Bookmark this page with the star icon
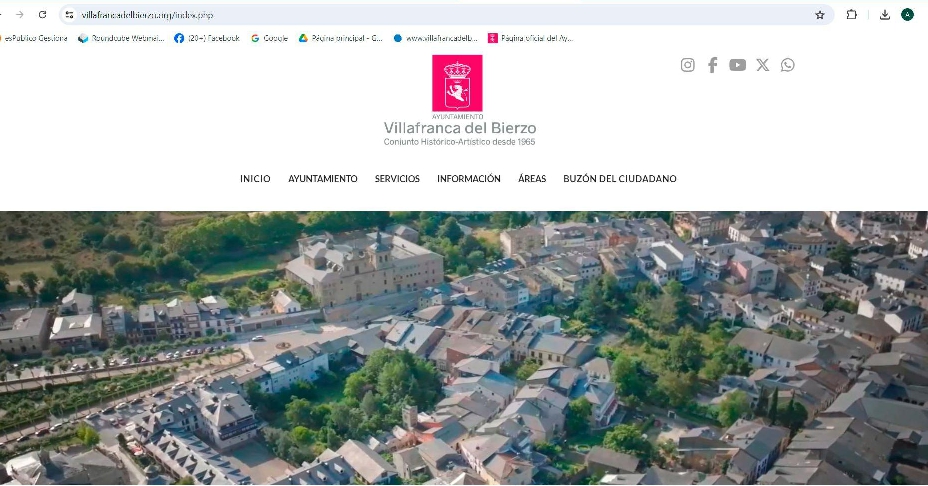Viewport: 928px width, 486px height. point(820,15)
